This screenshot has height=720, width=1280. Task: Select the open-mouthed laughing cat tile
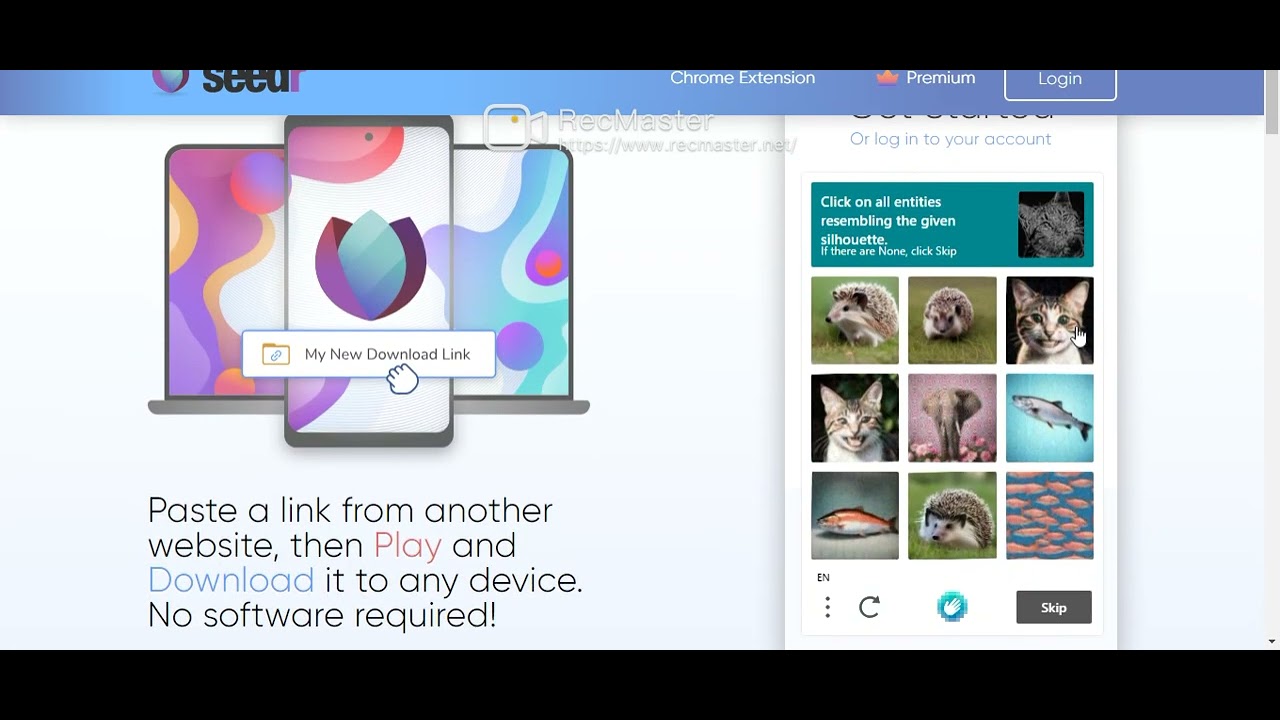coord(855,418)
